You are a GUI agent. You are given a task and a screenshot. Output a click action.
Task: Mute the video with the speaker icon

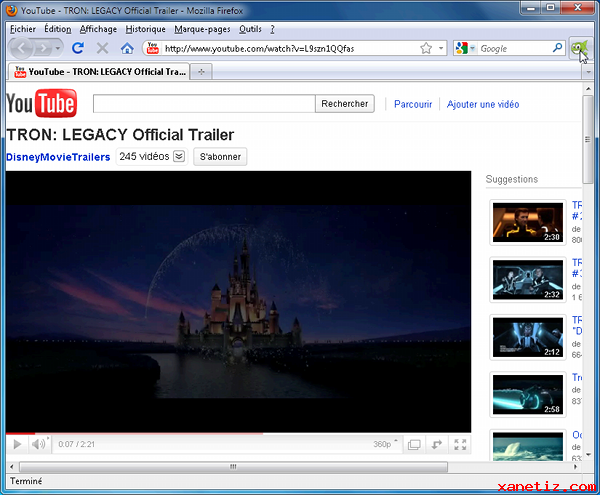(x=38, y=444)
